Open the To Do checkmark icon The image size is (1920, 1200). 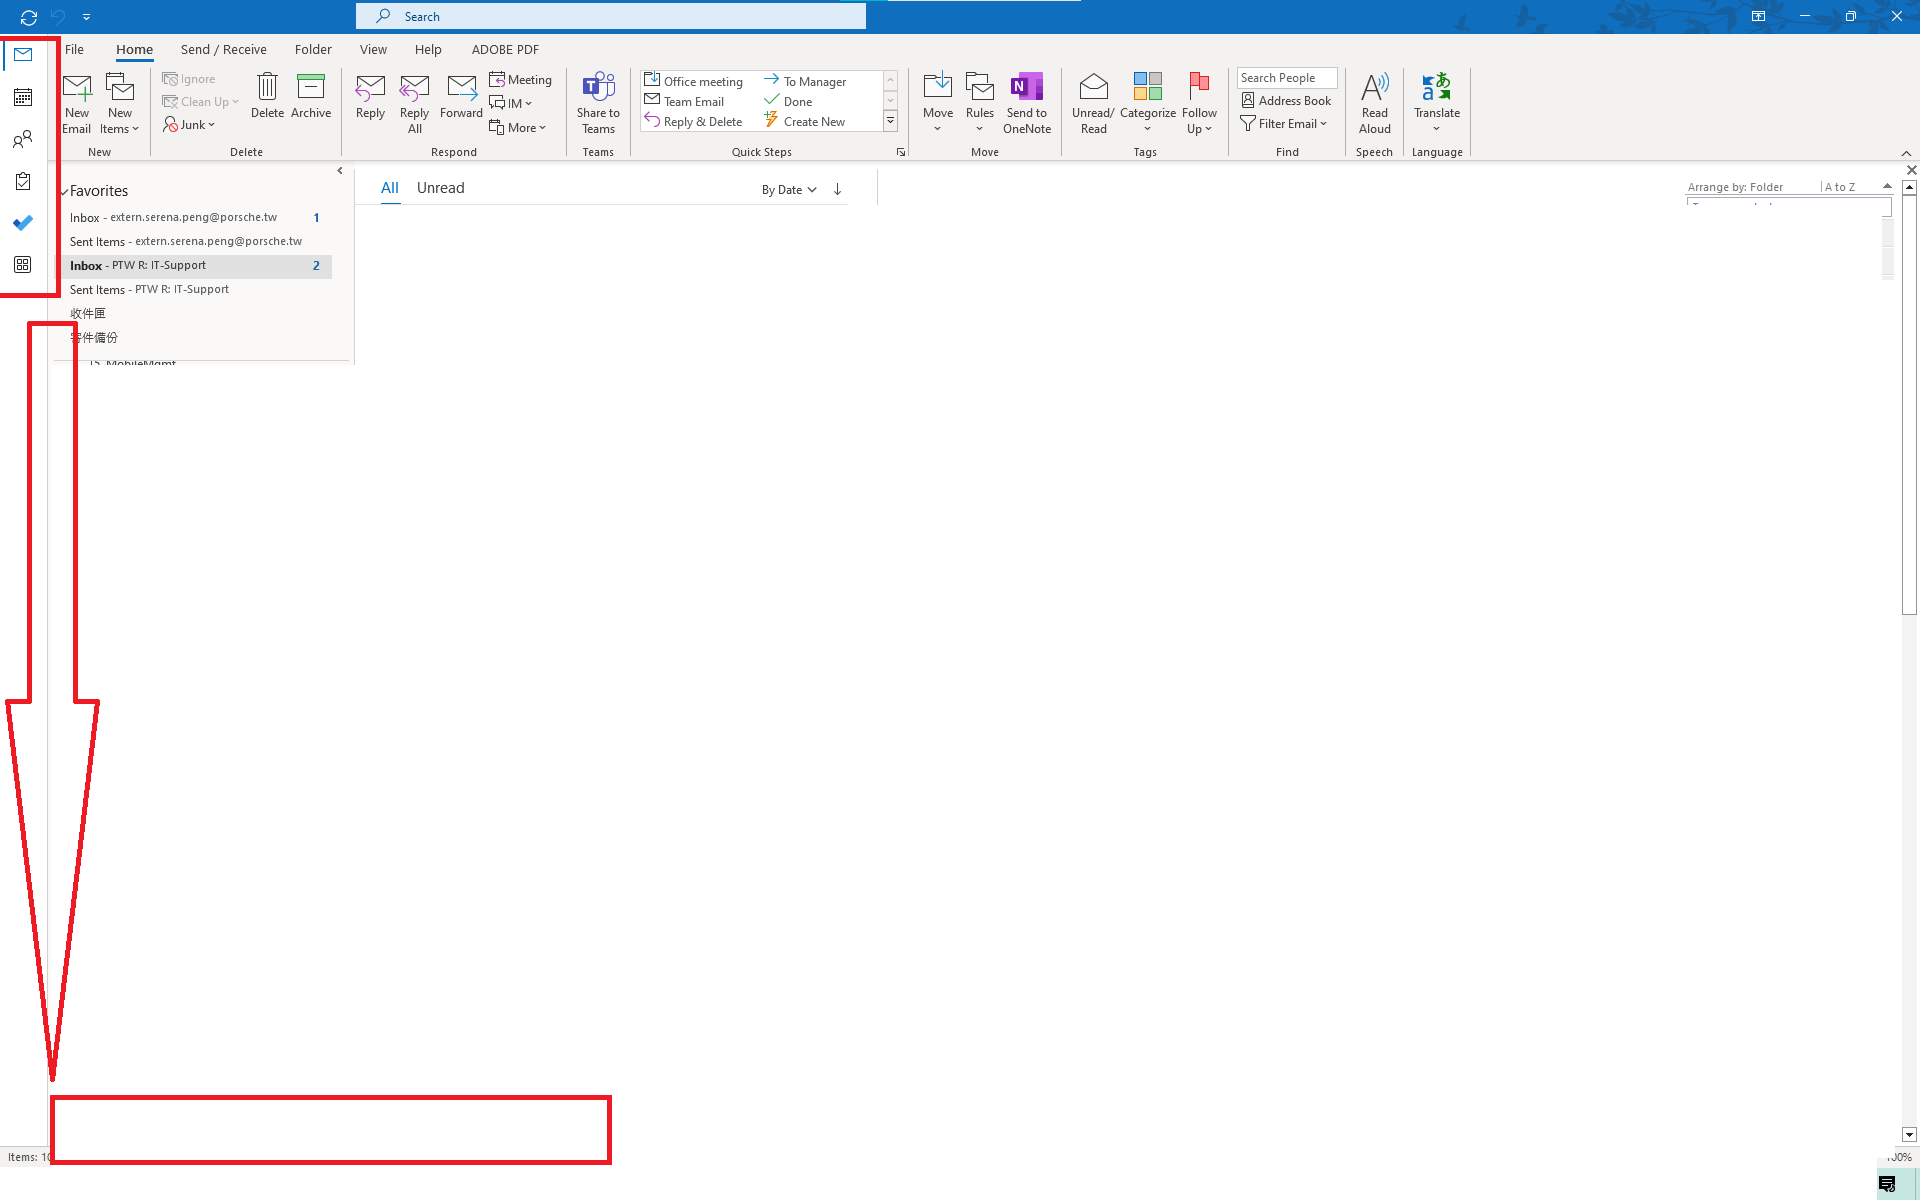[22, 223]
